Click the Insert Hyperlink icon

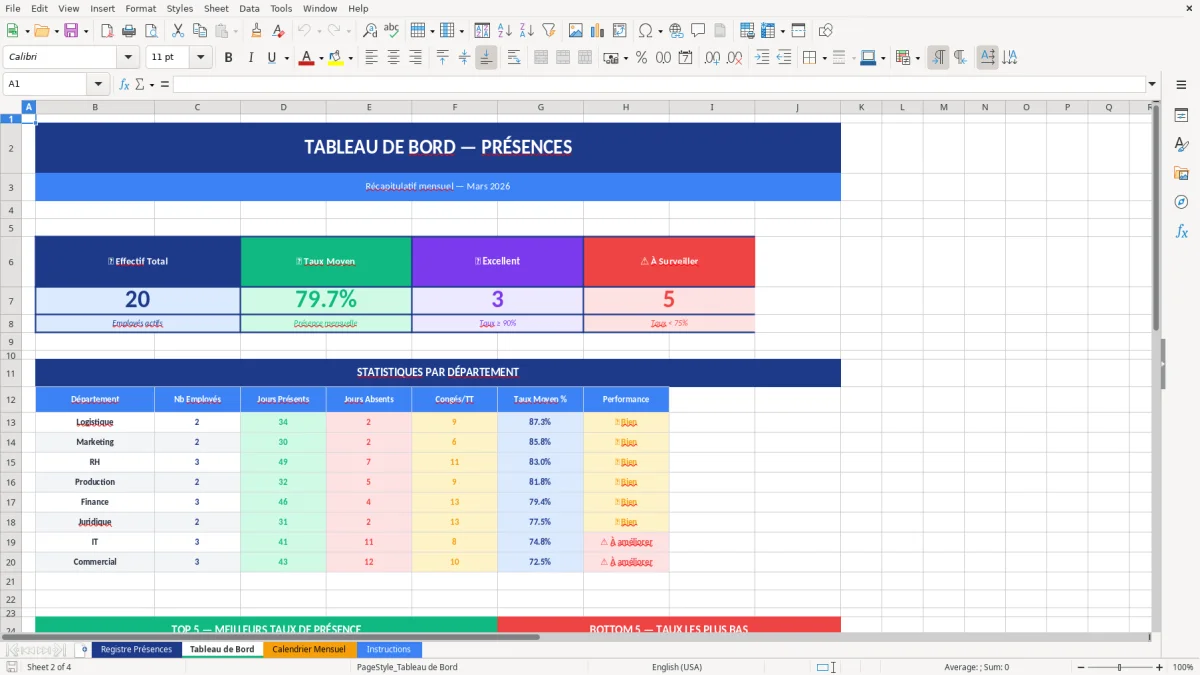(x=676, y=31)
